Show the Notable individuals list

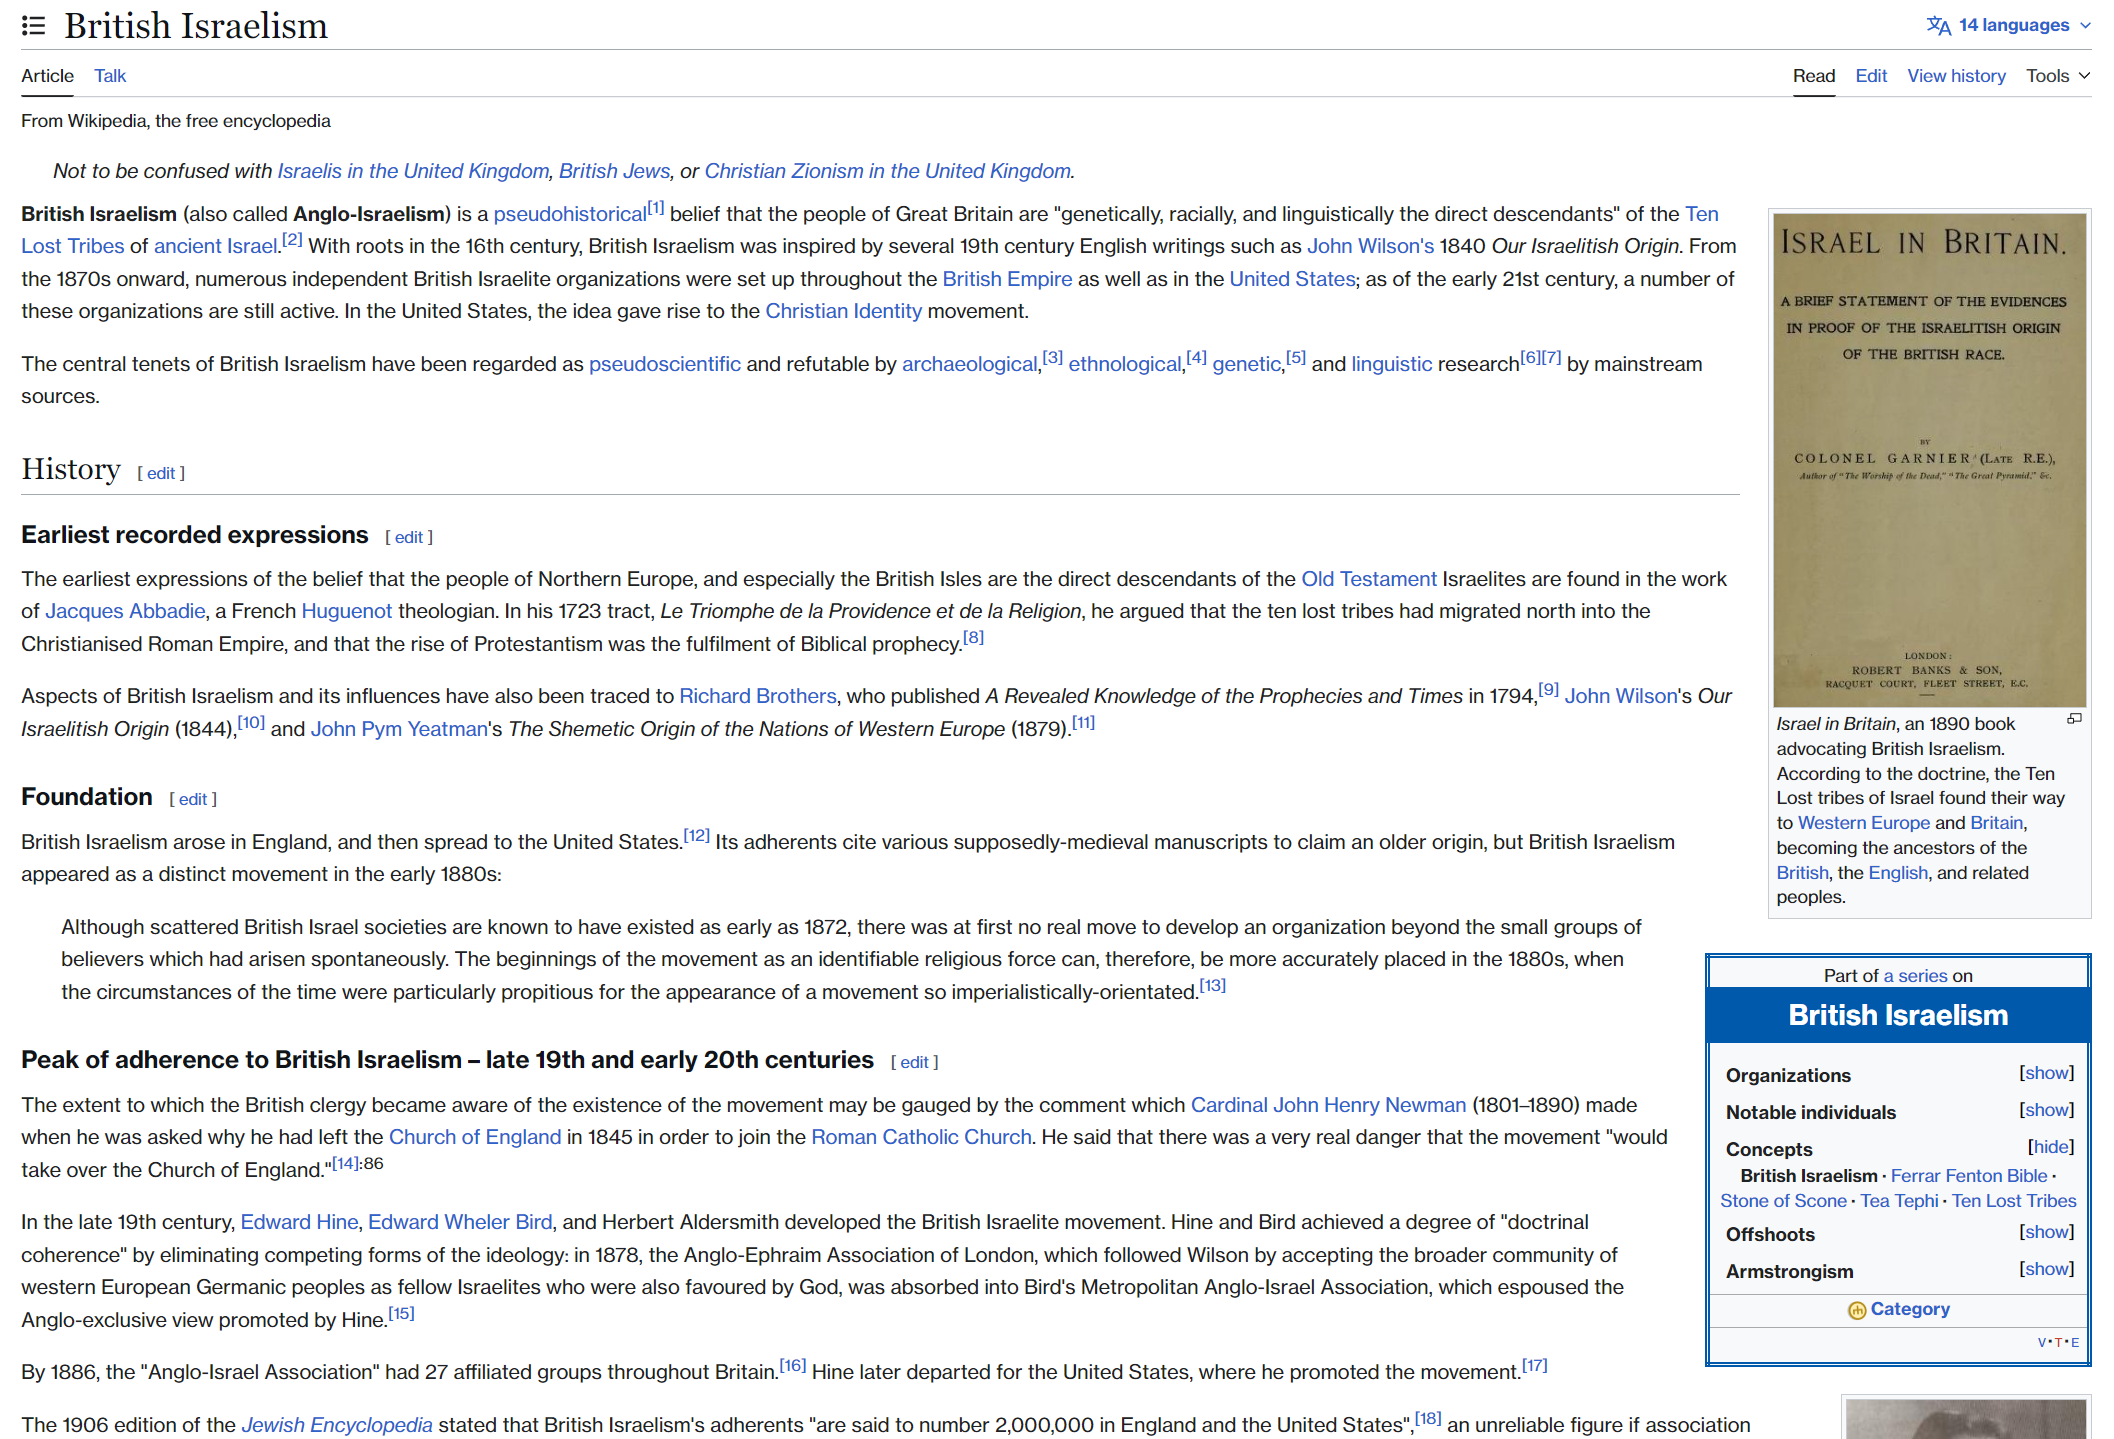pos(2046,1110)
